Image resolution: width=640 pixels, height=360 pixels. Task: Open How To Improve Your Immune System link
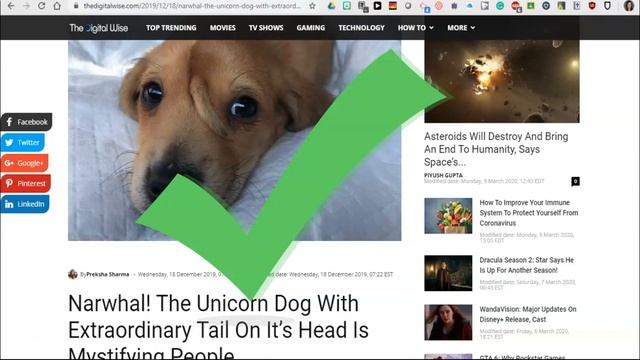click(529, 213)
